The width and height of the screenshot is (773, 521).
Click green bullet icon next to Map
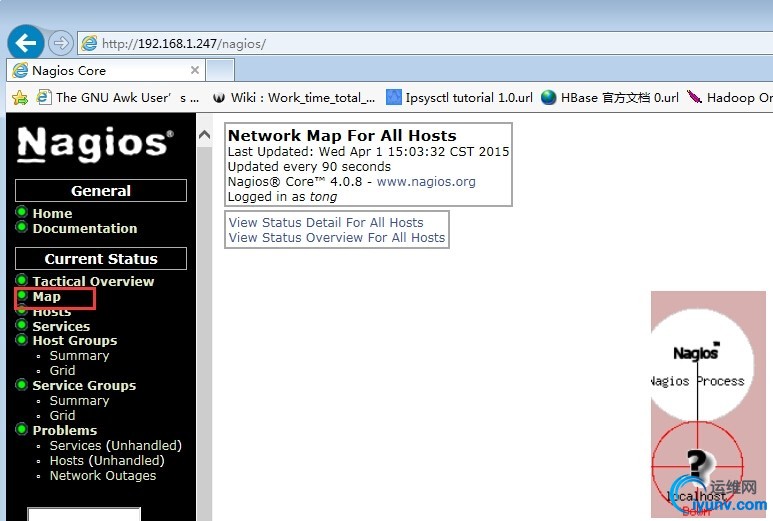[x=21, y=295]
